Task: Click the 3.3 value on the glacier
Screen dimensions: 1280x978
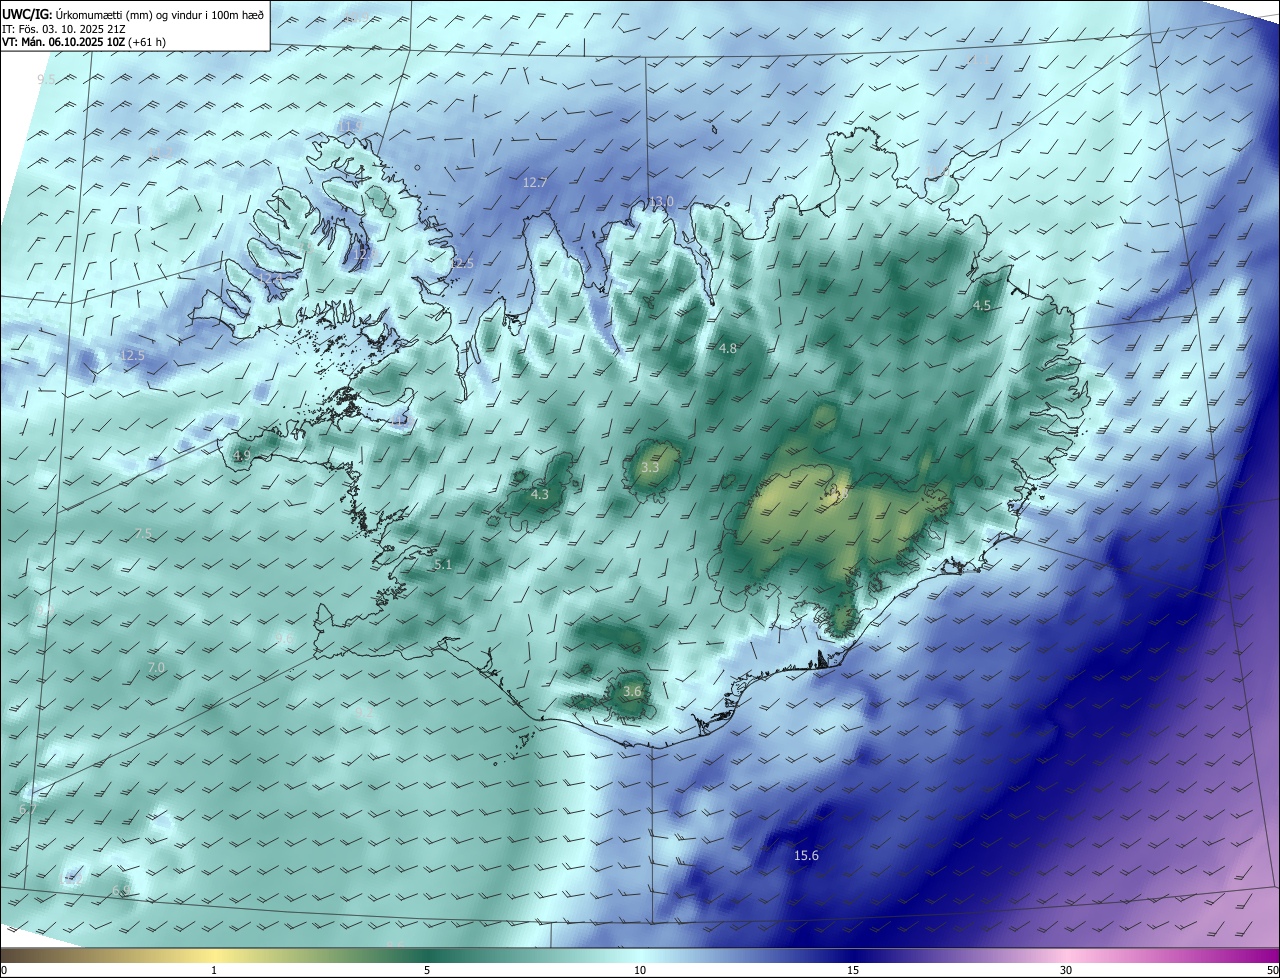Action: (650, 468)
